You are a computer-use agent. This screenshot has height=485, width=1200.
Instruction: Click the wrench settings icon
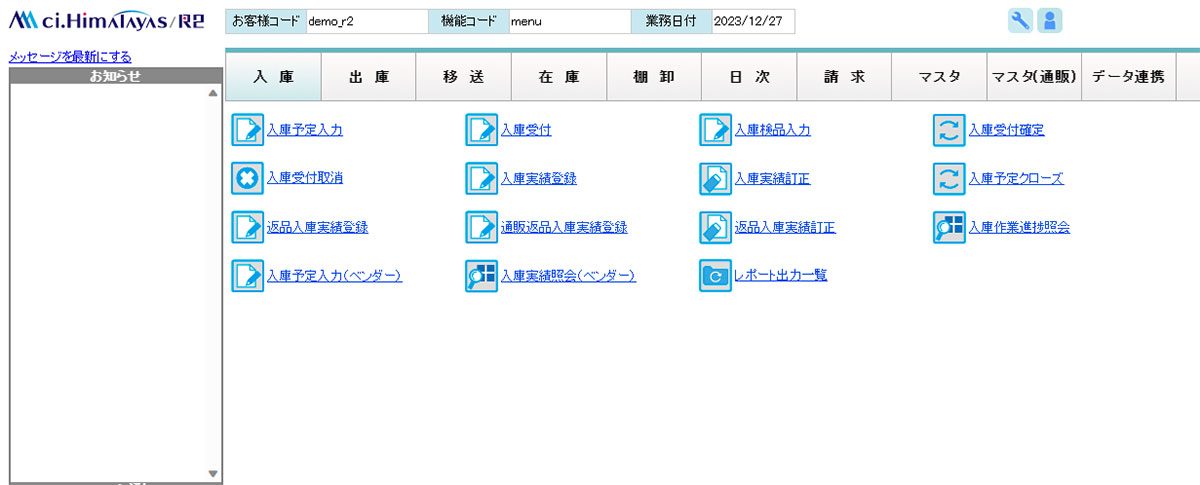[x=1020, y=21]
